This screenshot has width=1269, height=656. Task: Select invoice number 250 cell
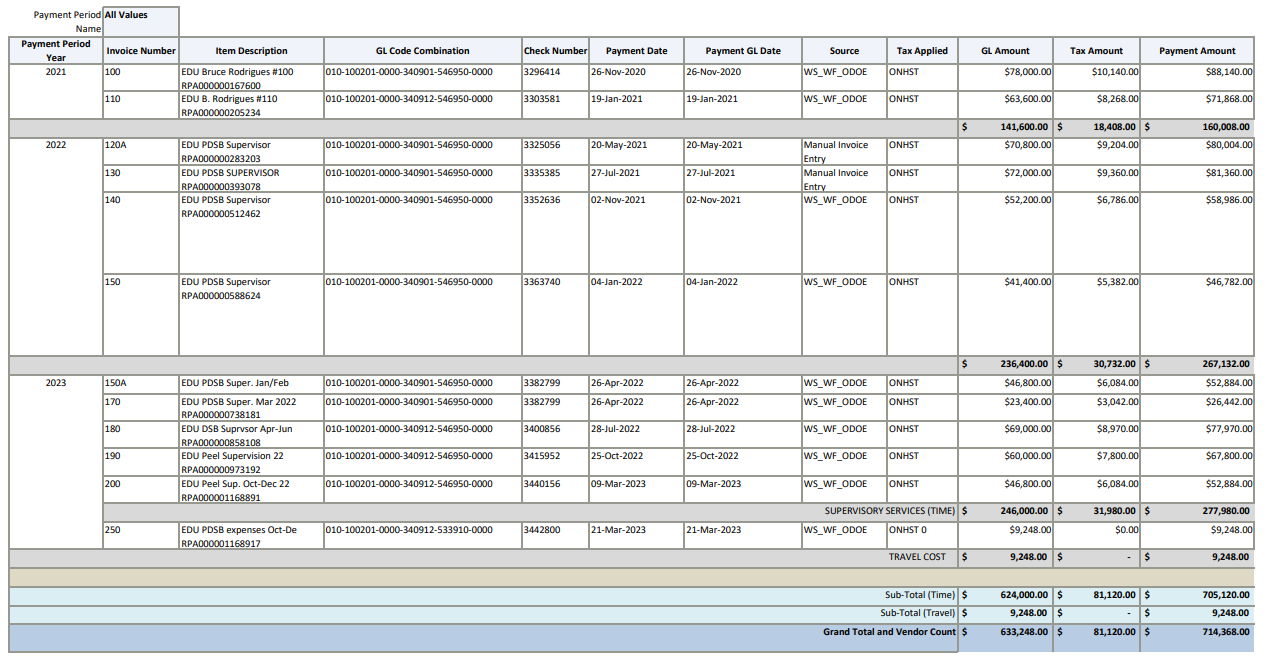click(113, 530)
